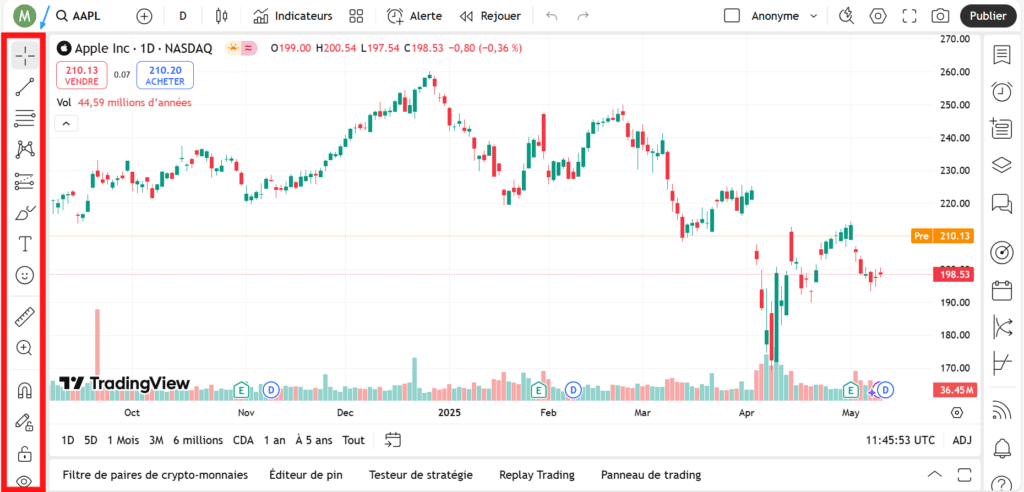
Task: Open the Testeur de stratégie tab
Action: [x=421, y=475]
